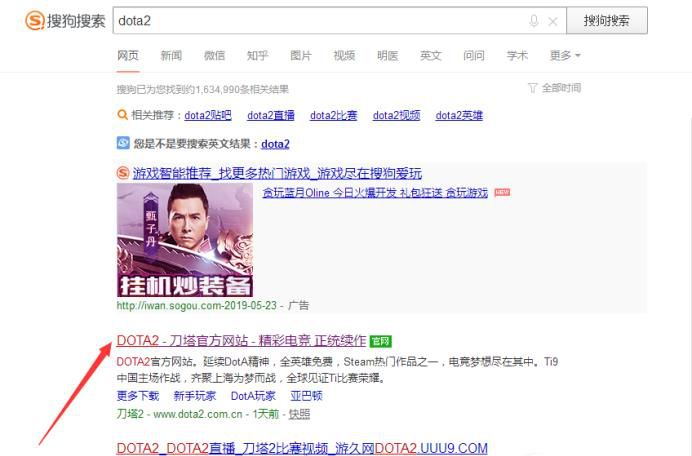Click the iwan.sogou.com ad URL
The image size is (692, 456).
[197, 305]
